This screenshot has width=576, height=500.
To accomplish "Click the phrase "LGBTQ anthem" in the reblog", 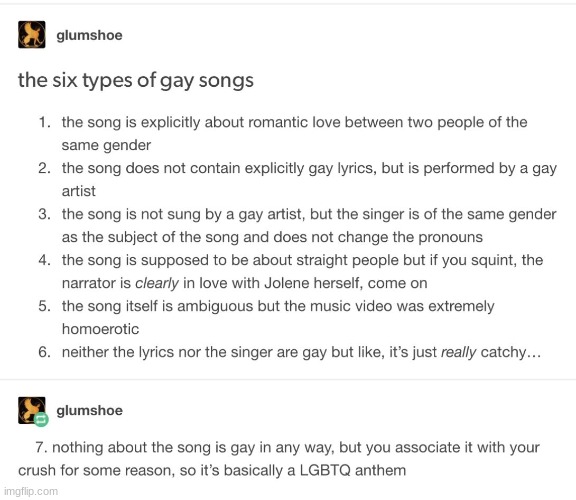I will 353,470.
